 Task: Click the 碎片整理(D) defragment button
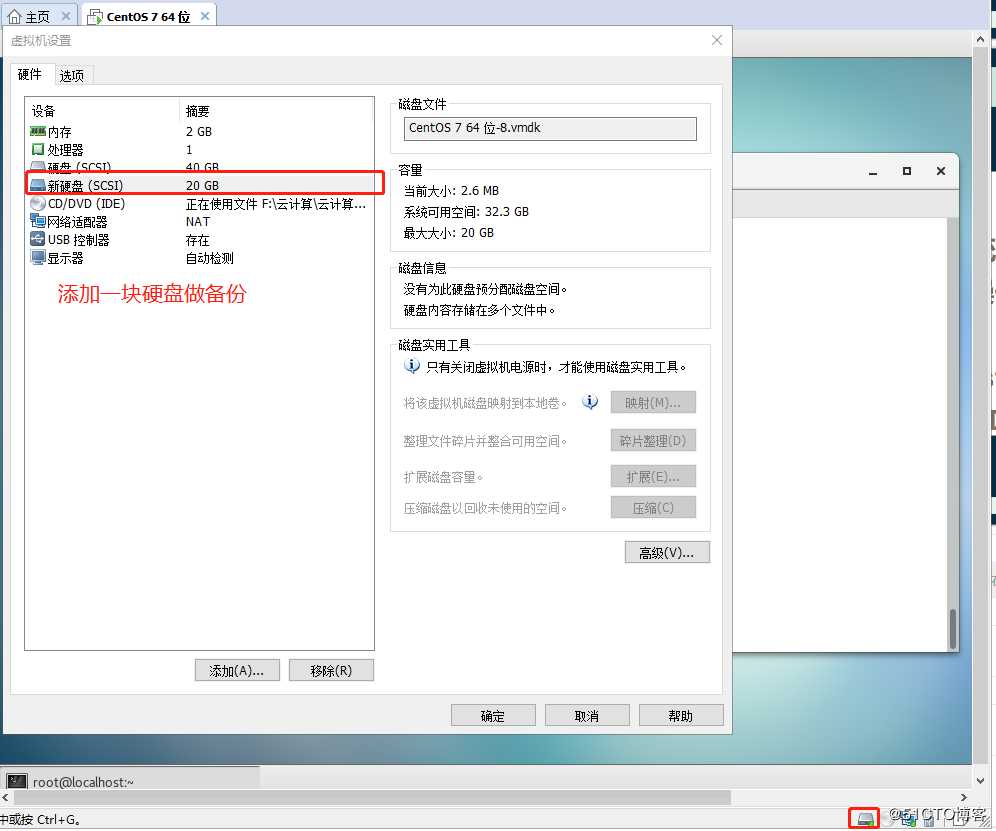click(653, 440)
